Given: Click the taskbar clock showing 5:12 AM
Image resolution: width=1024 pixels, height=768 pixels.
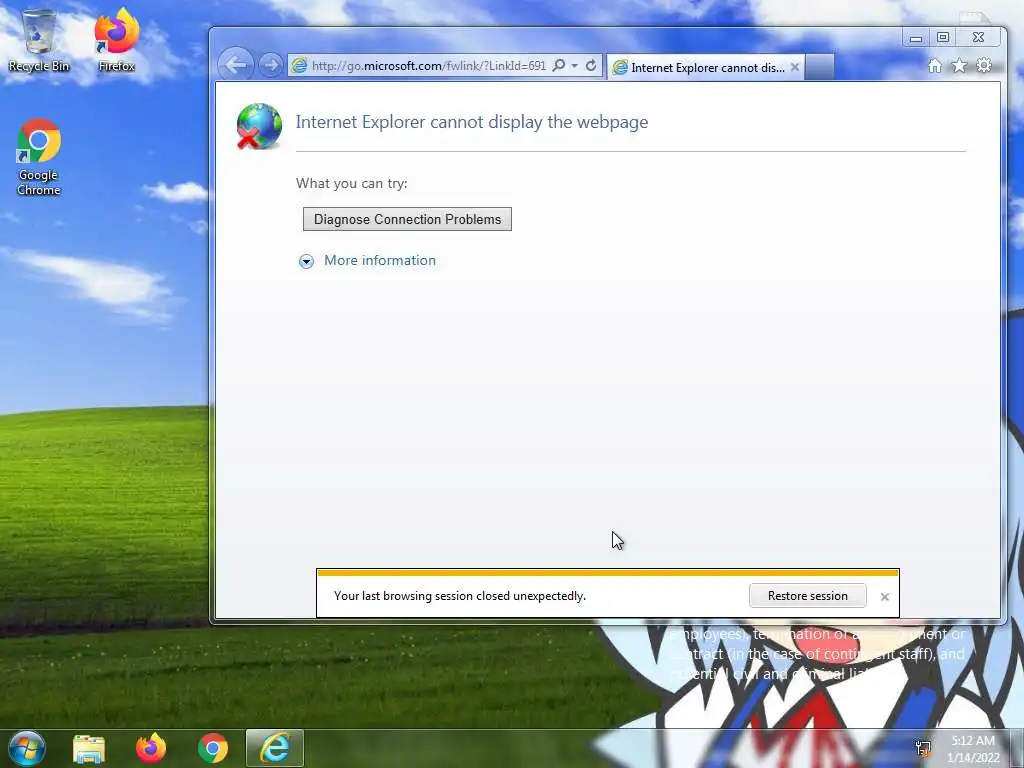Looking at the screenshot, I should click(973, 749).
